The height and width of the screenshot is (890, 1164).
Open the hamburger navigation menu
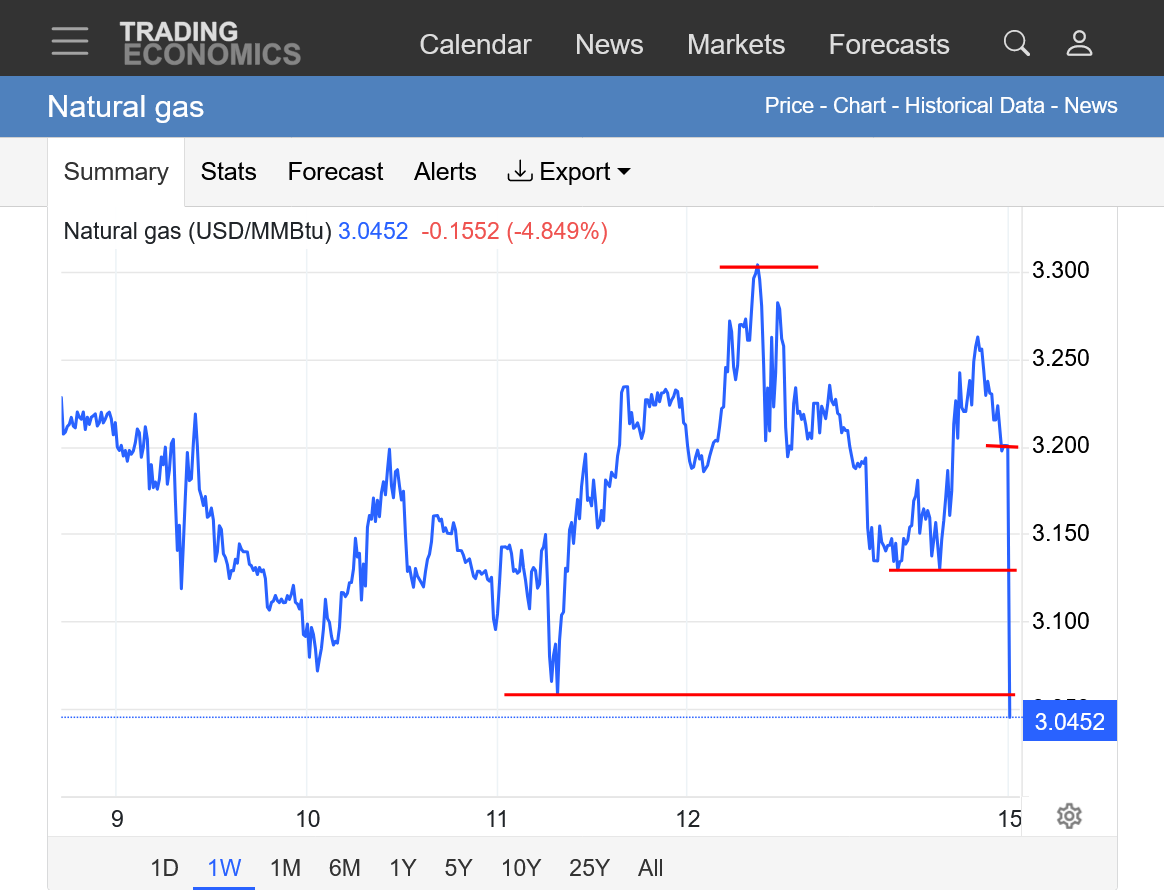point(70,42)
